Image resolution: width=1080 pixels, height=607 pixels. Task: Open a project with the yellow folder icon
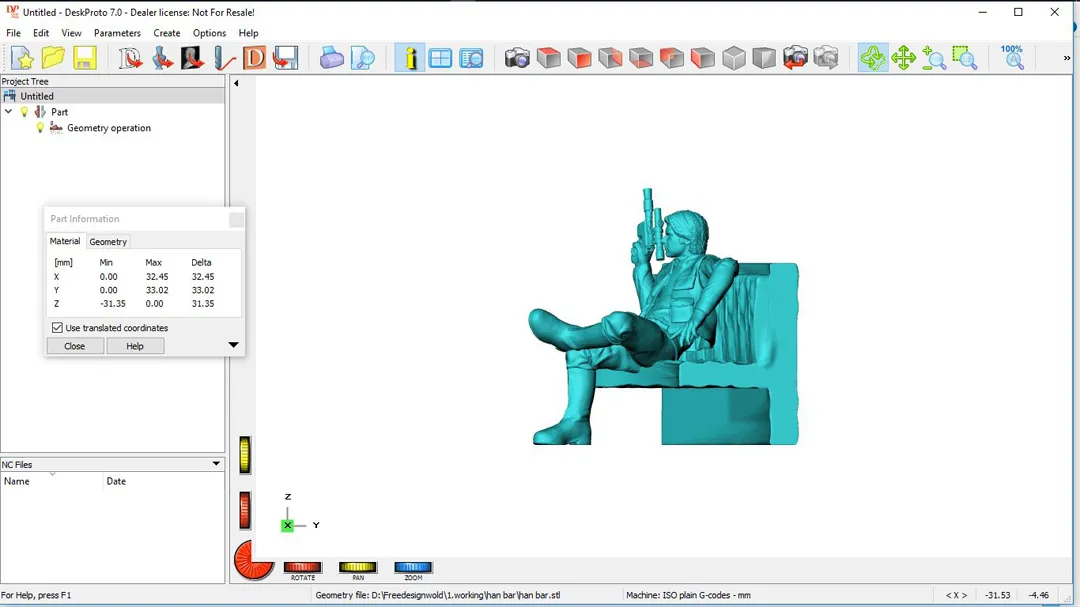tap(53, 58)
